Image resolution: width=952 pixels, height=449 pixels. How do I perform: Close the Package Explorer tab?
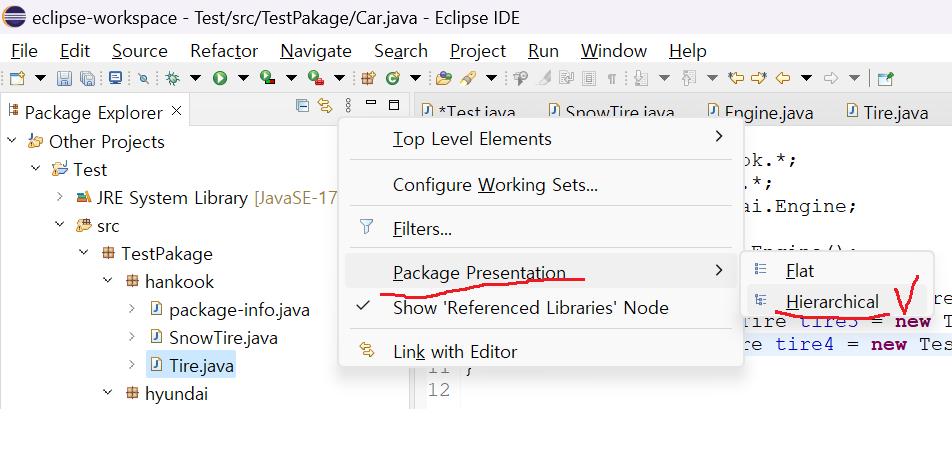(x=176, y=111)
